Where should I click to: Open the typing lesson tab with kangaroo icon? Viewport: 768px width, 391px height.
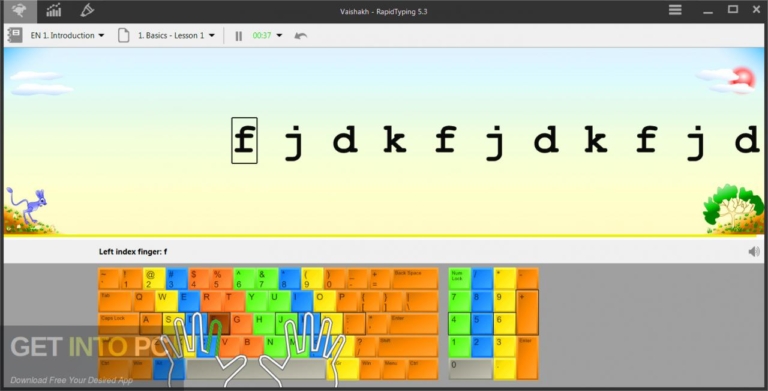click(19, 11)
